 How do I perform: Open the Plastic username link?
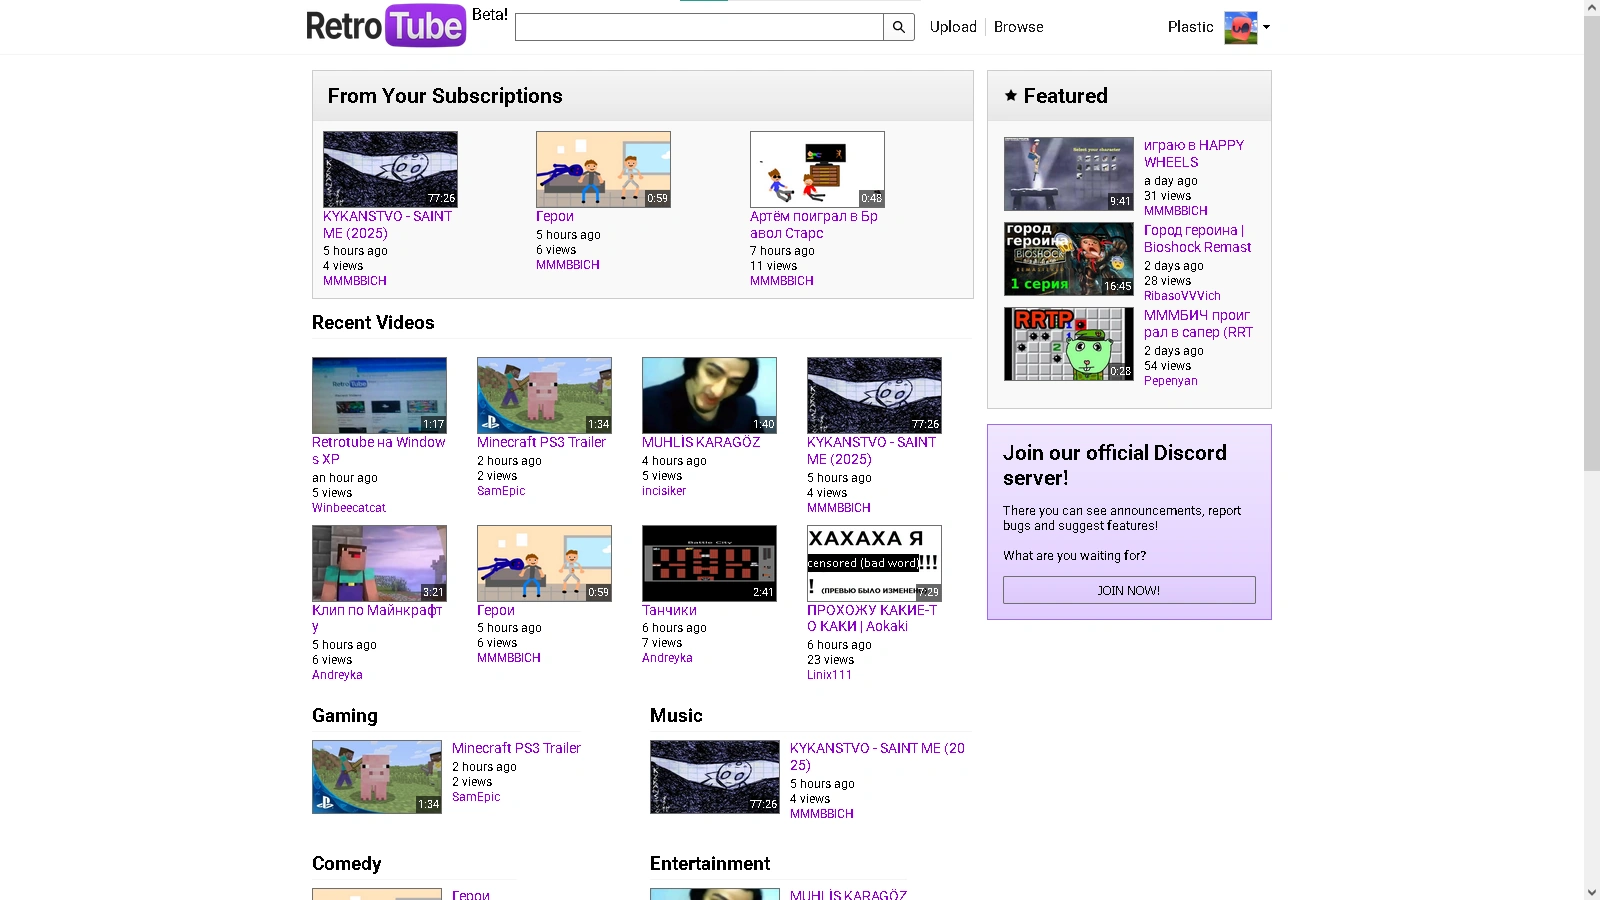(x=1190, y=27)
